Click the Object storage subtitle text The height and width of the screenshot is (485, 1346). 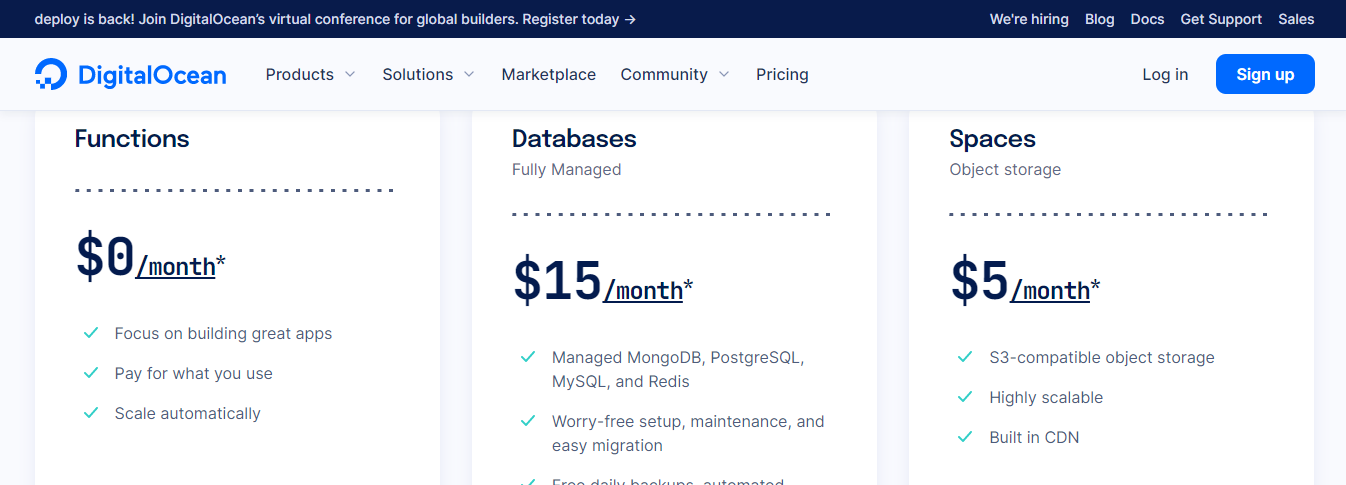[x=1005, y=170]
